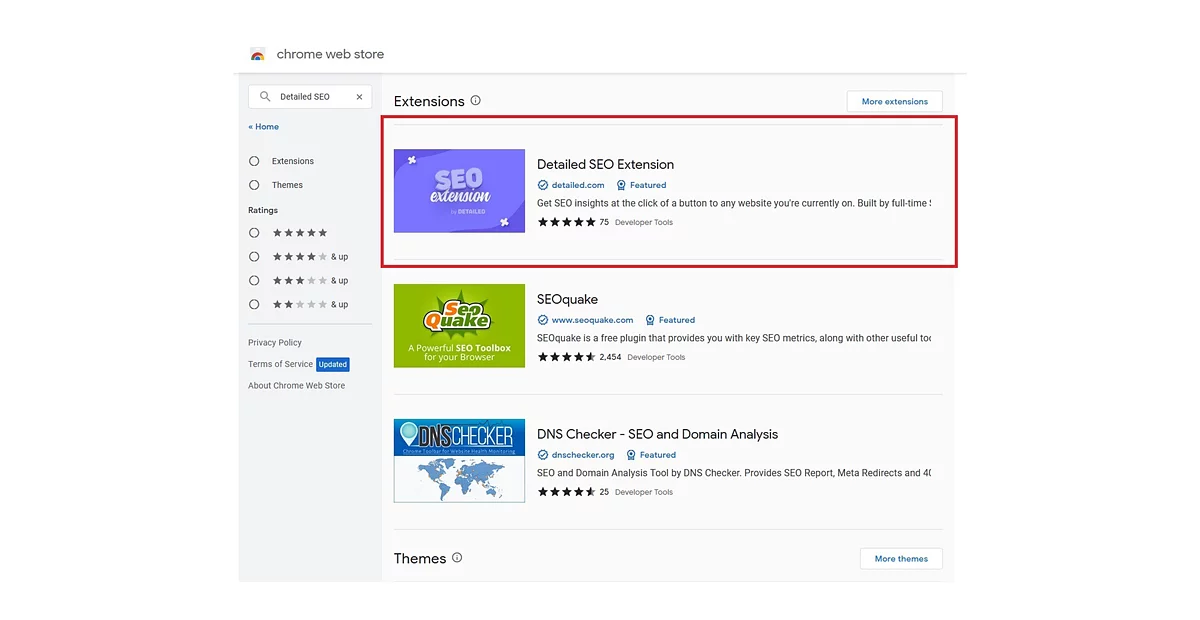Open the DNS Checker thumbnail image
The height and width of the screenshot is (620, 1200).
click(459, 460)
